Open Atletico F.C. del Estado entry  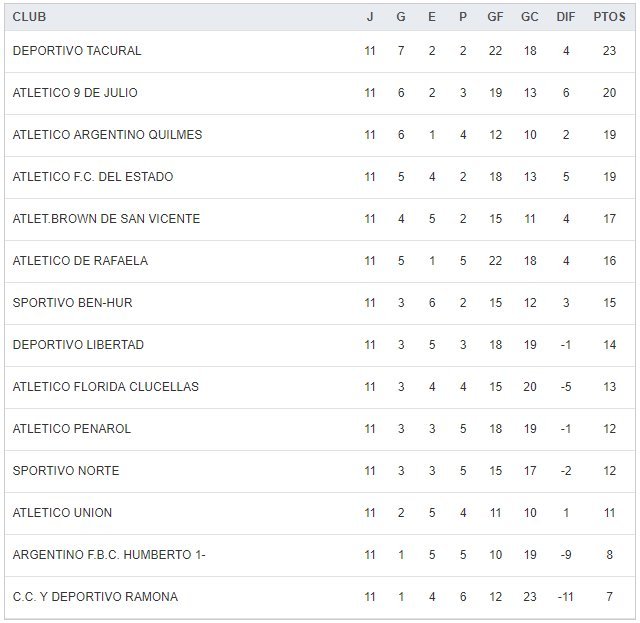click(x=93, y=177)
